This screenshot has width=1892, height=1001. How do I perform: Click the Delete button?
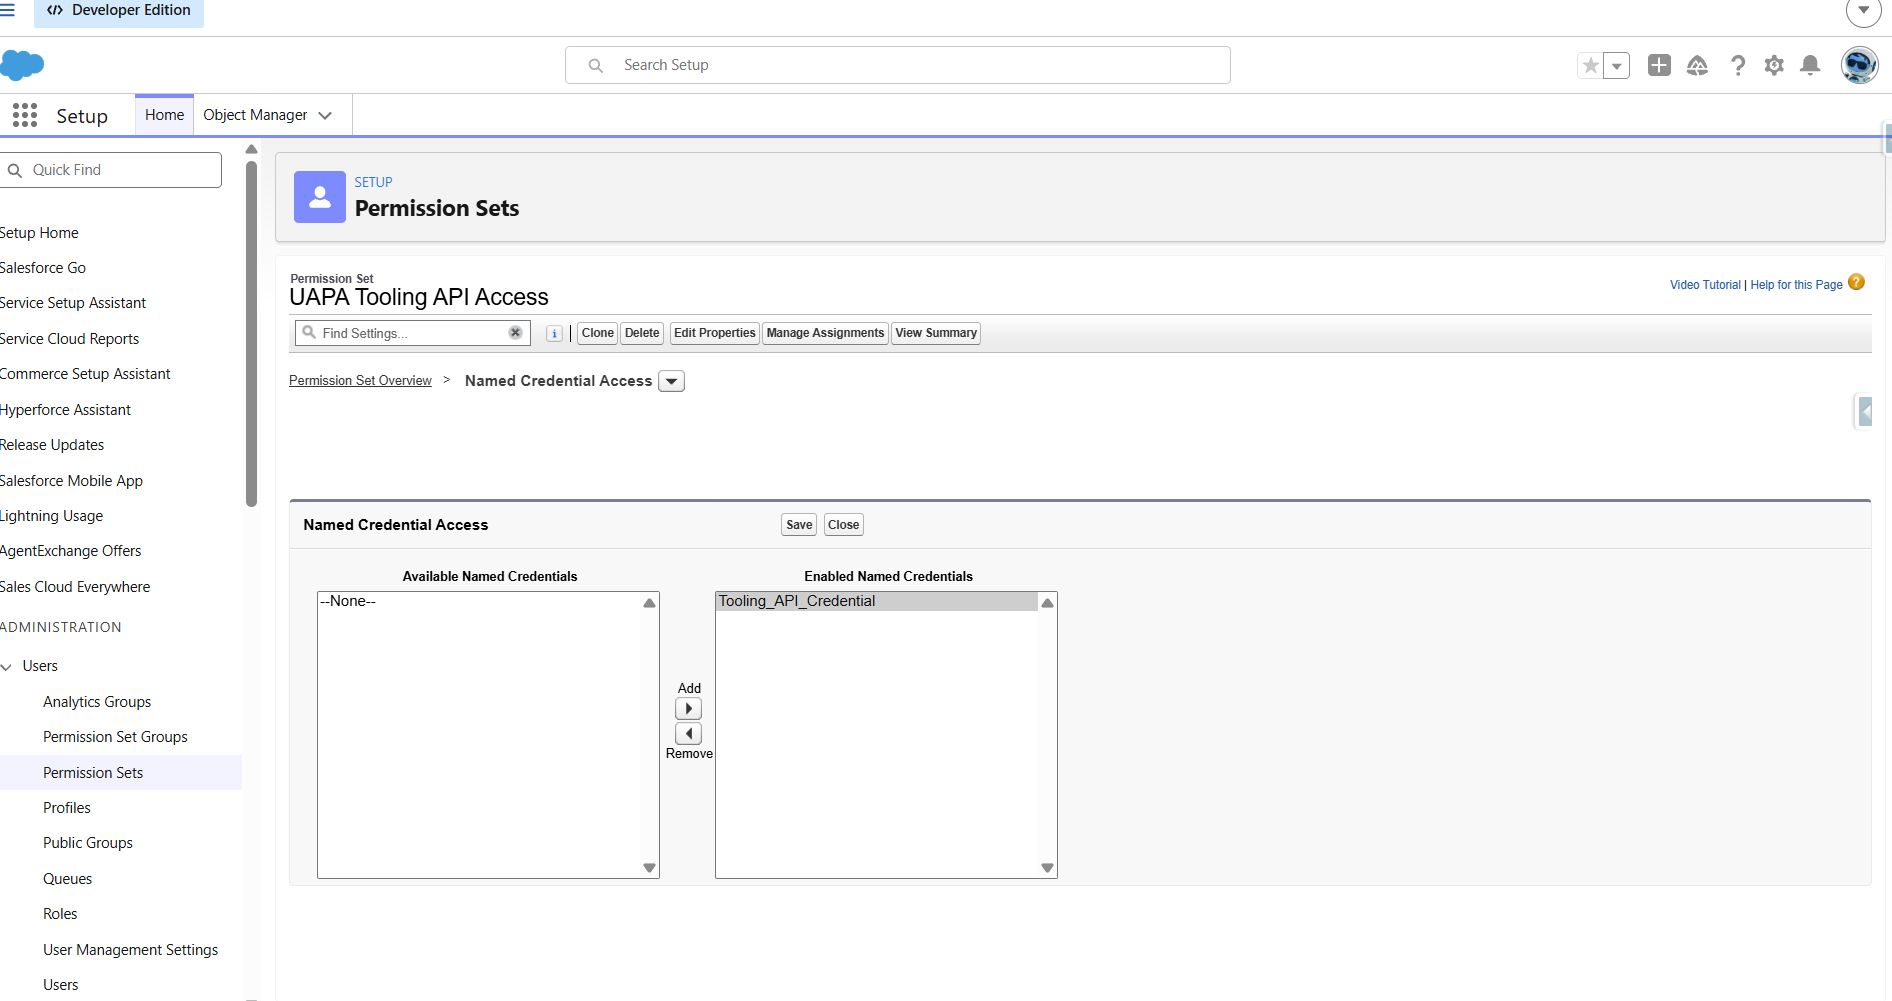(642, 333)
